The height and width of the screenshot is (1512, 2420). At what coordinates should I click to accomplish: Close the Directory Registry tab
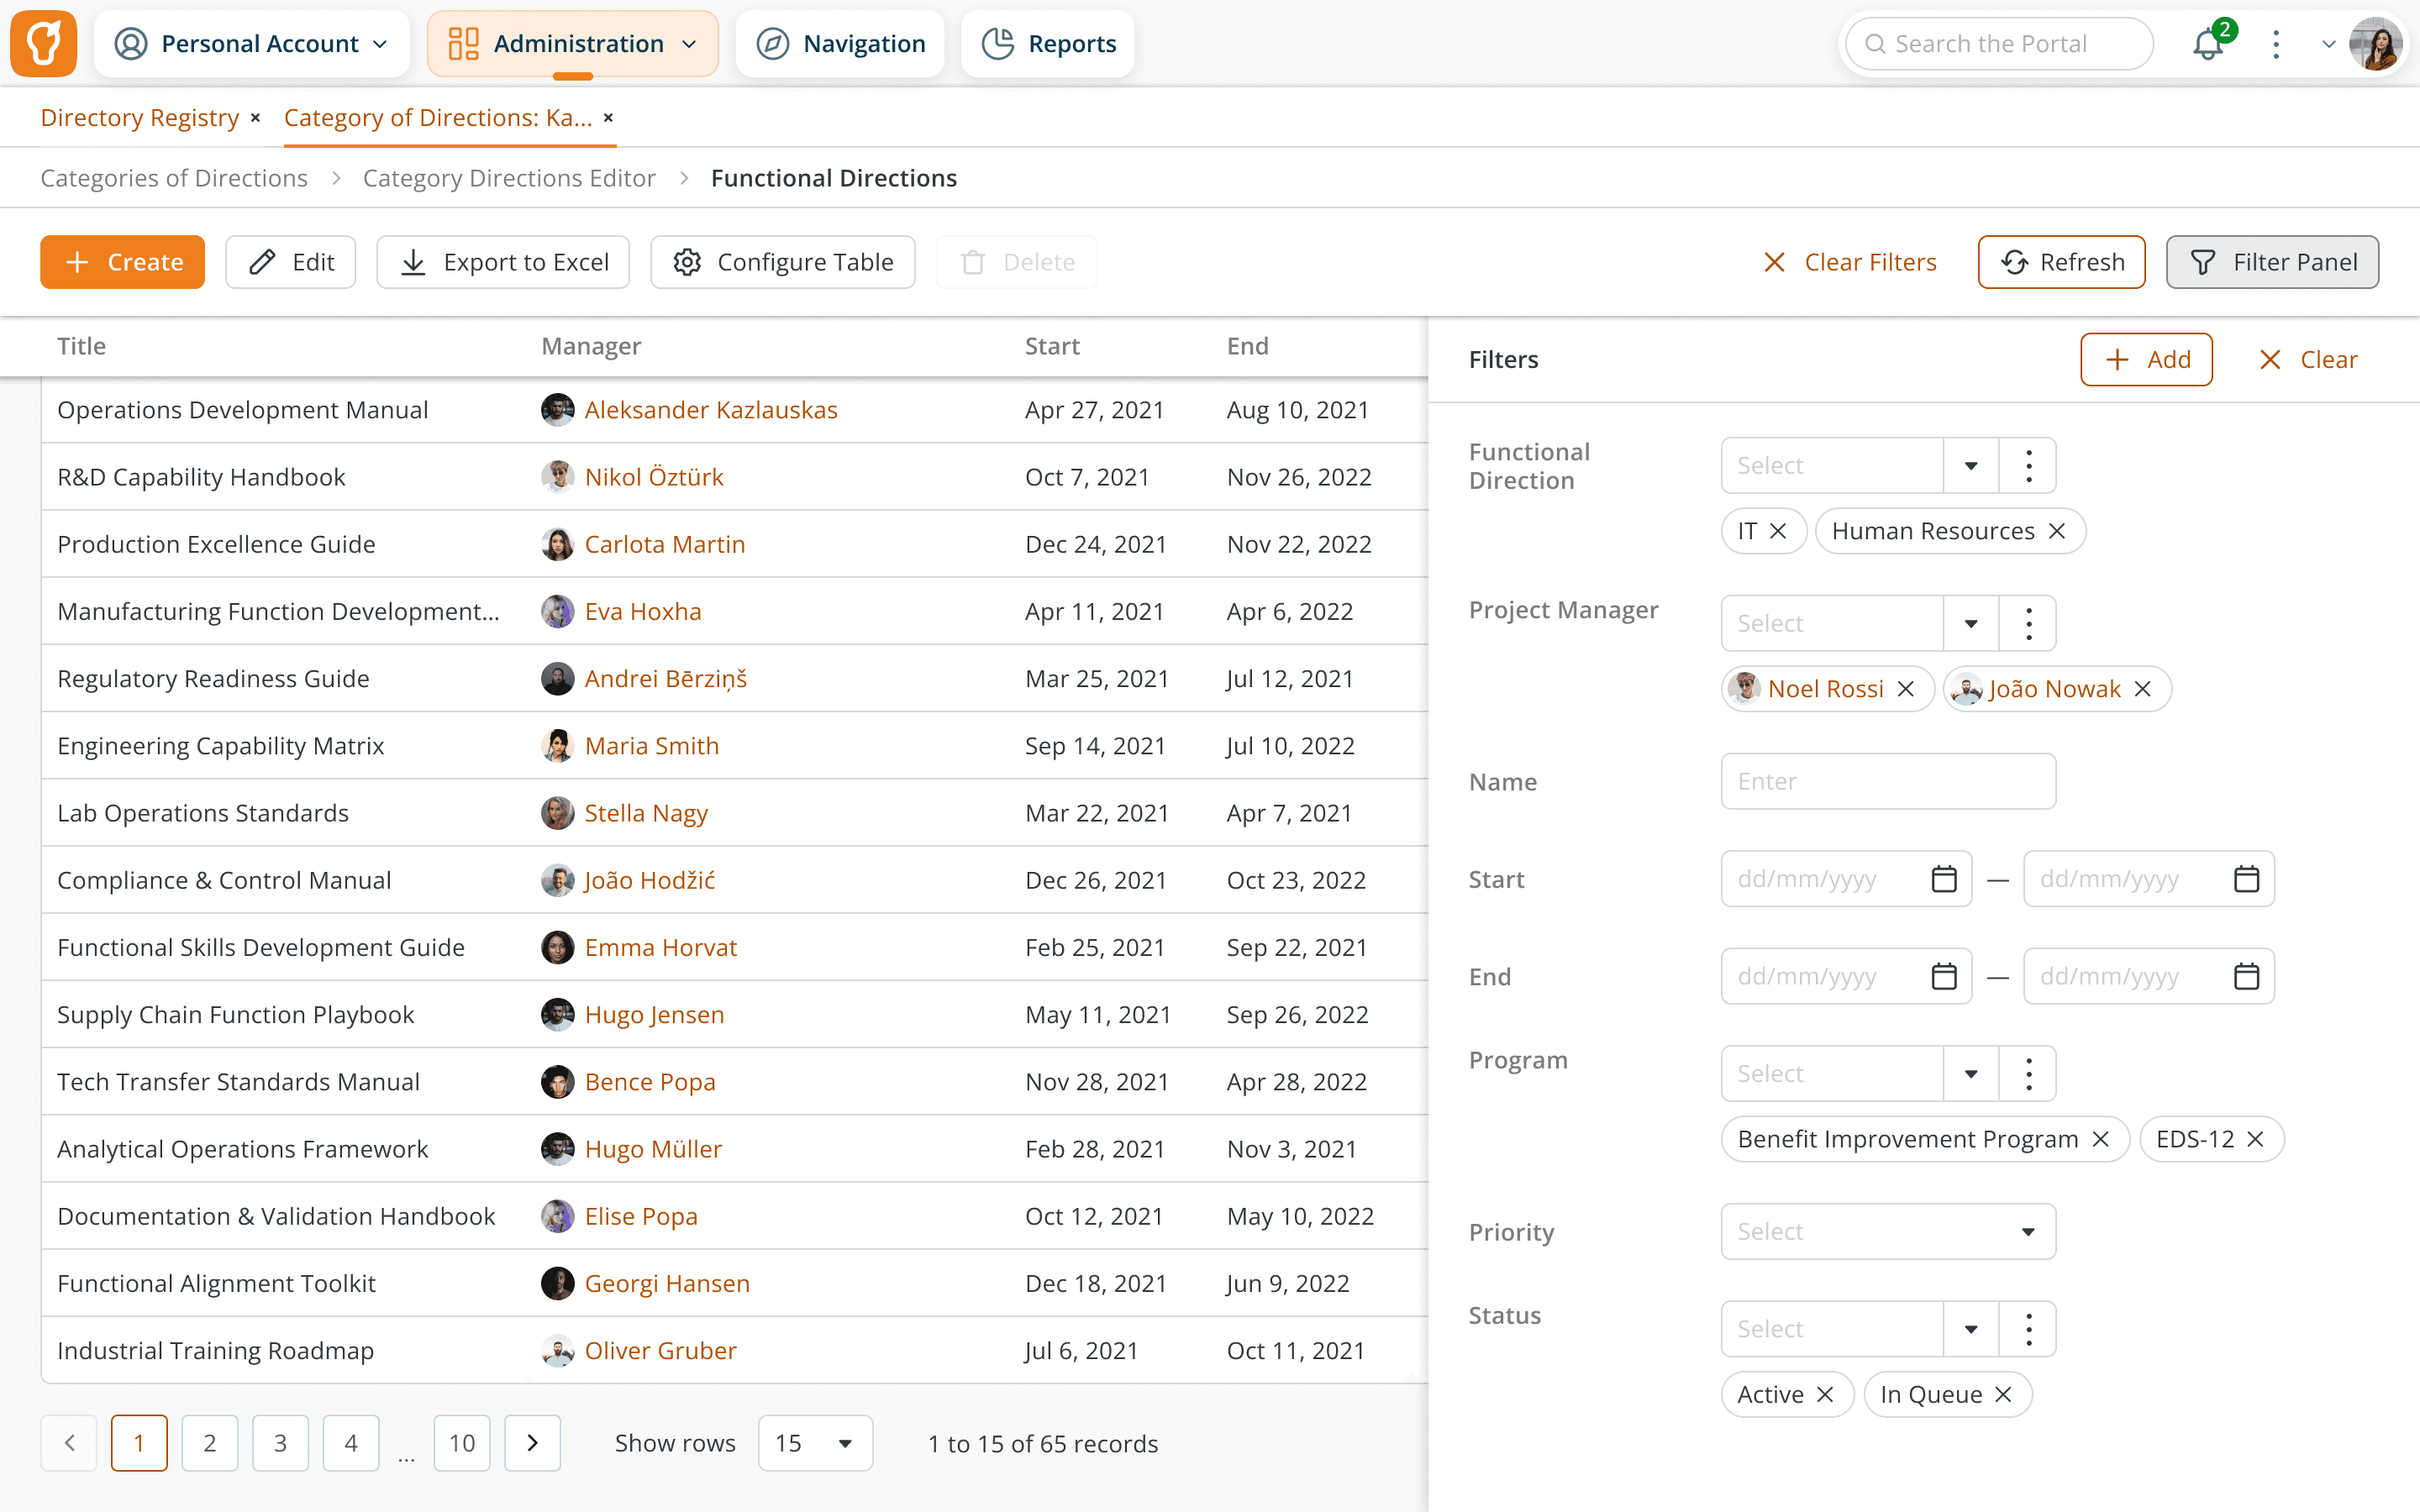[x=256, y=118]
